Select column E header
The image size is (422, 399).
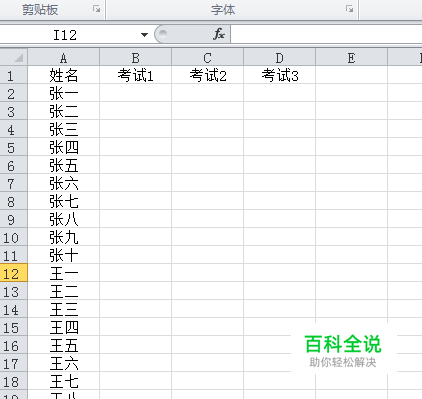click(x=351, y=57)
